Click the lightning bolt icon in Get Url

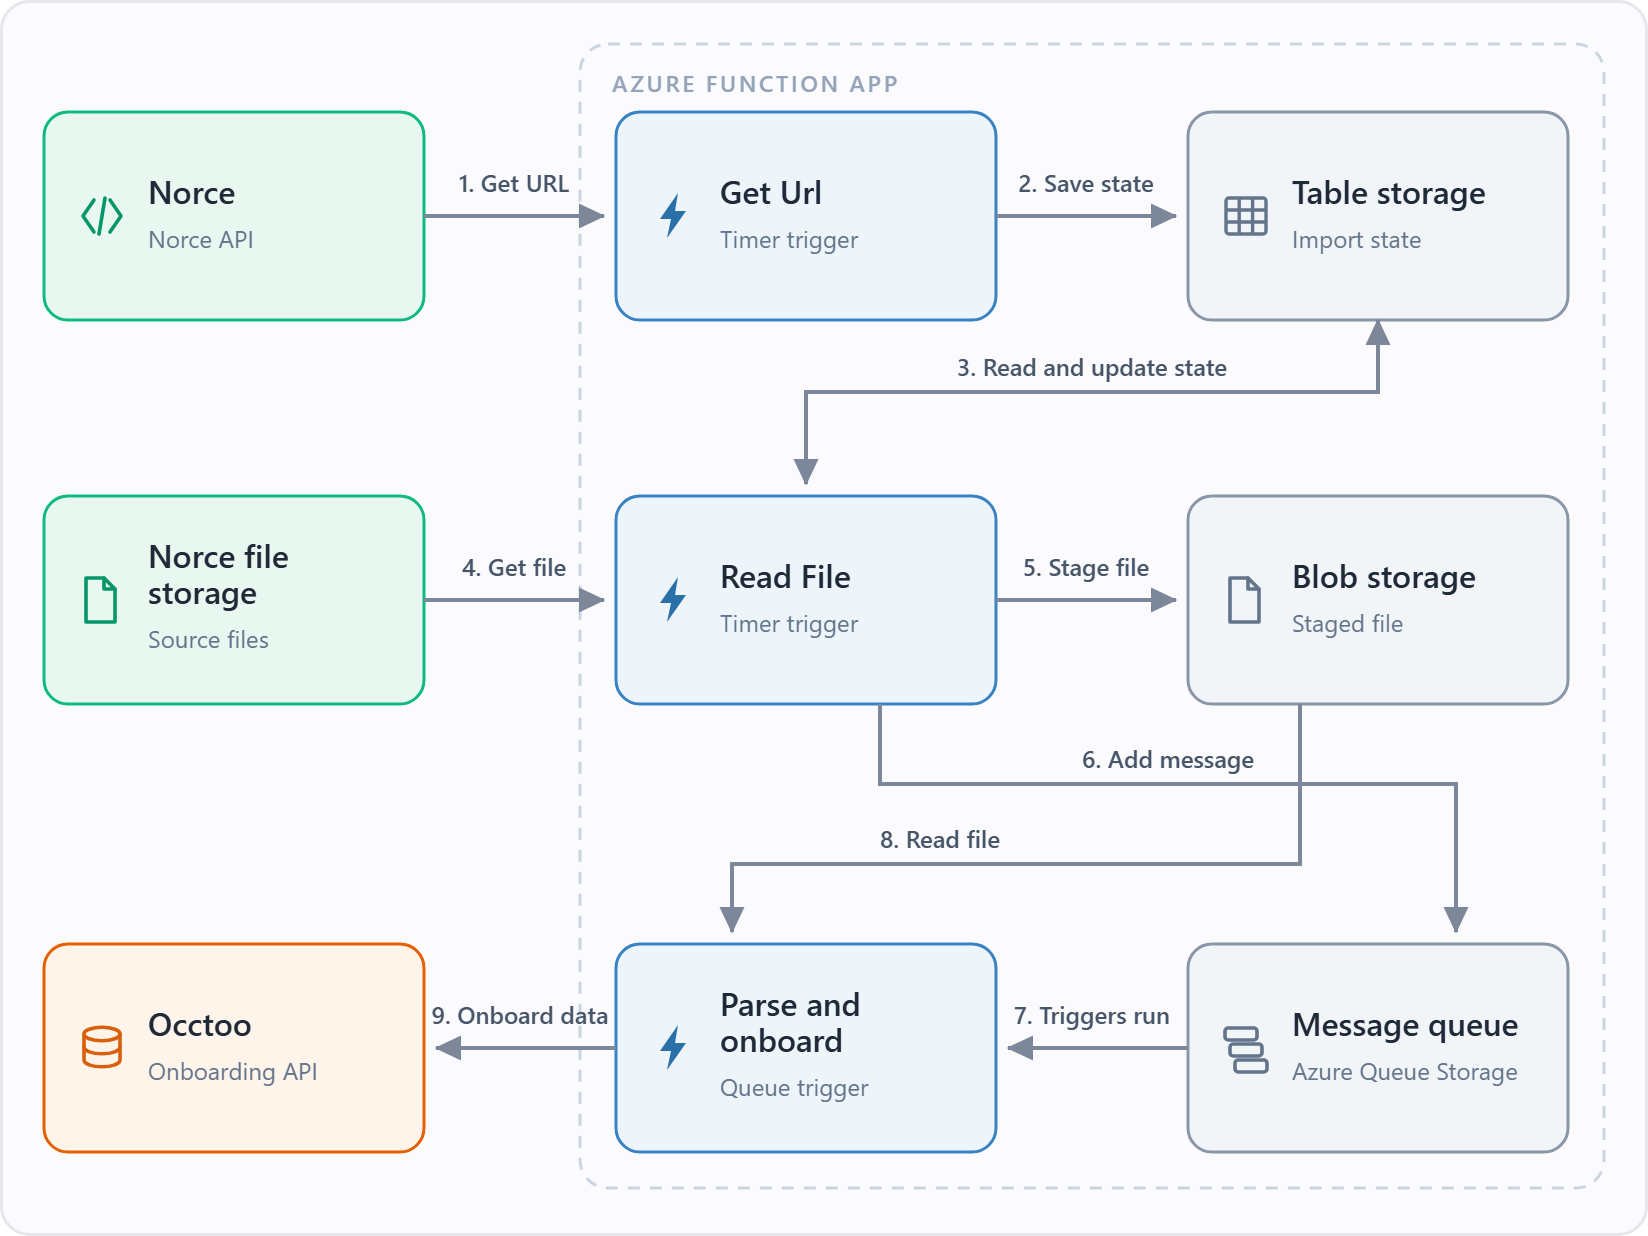tap(673, 216)
